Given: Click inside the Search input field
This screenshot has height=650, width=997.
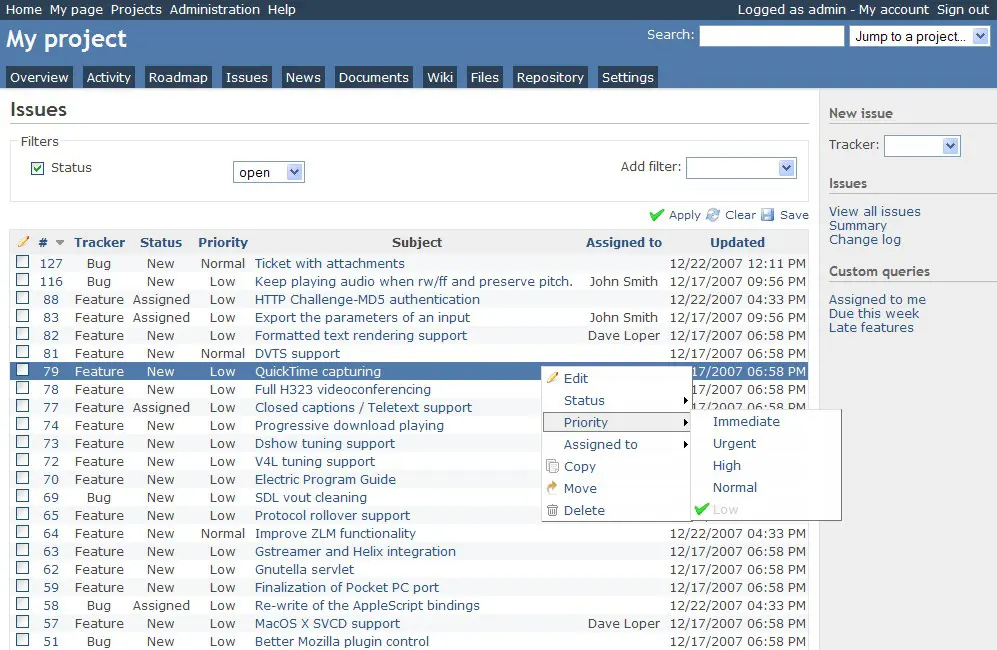Looking at the screenshot, I should [770, 35].
